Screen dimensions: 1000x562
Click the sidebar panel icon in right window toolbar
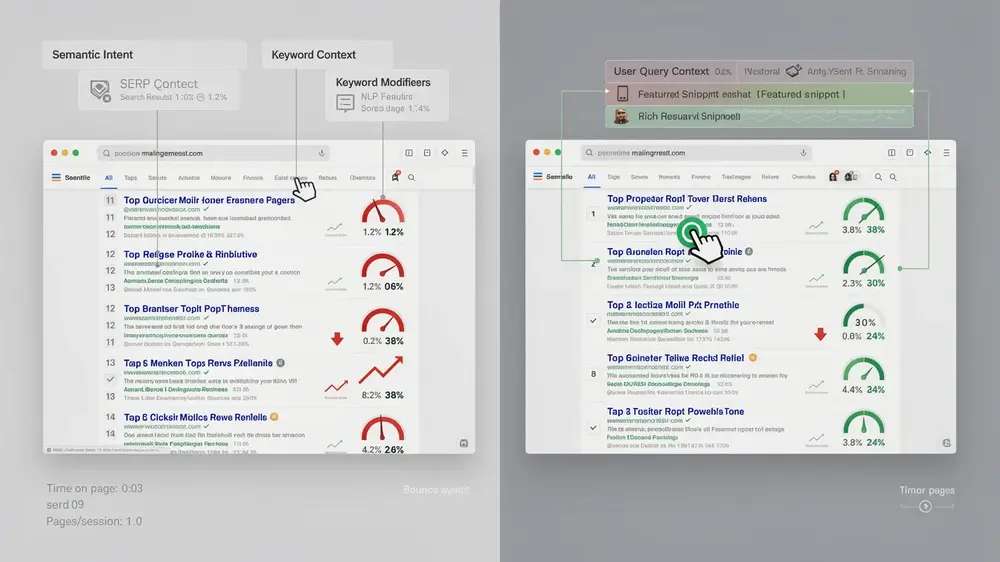892,153
